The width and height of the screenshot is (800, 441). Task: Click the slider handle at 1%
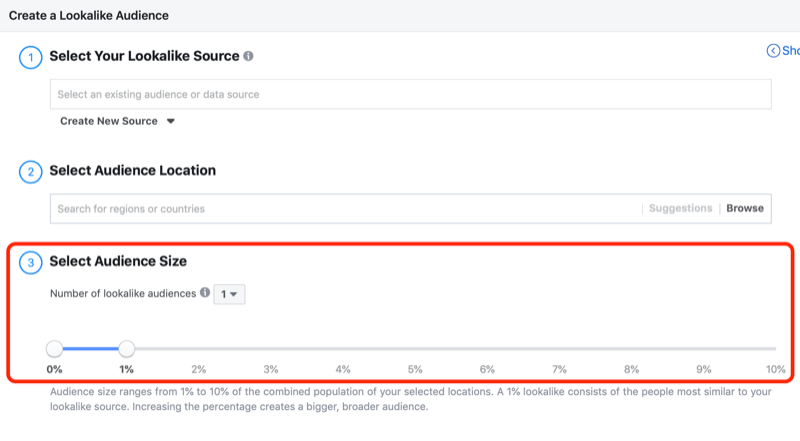[127, 349]
